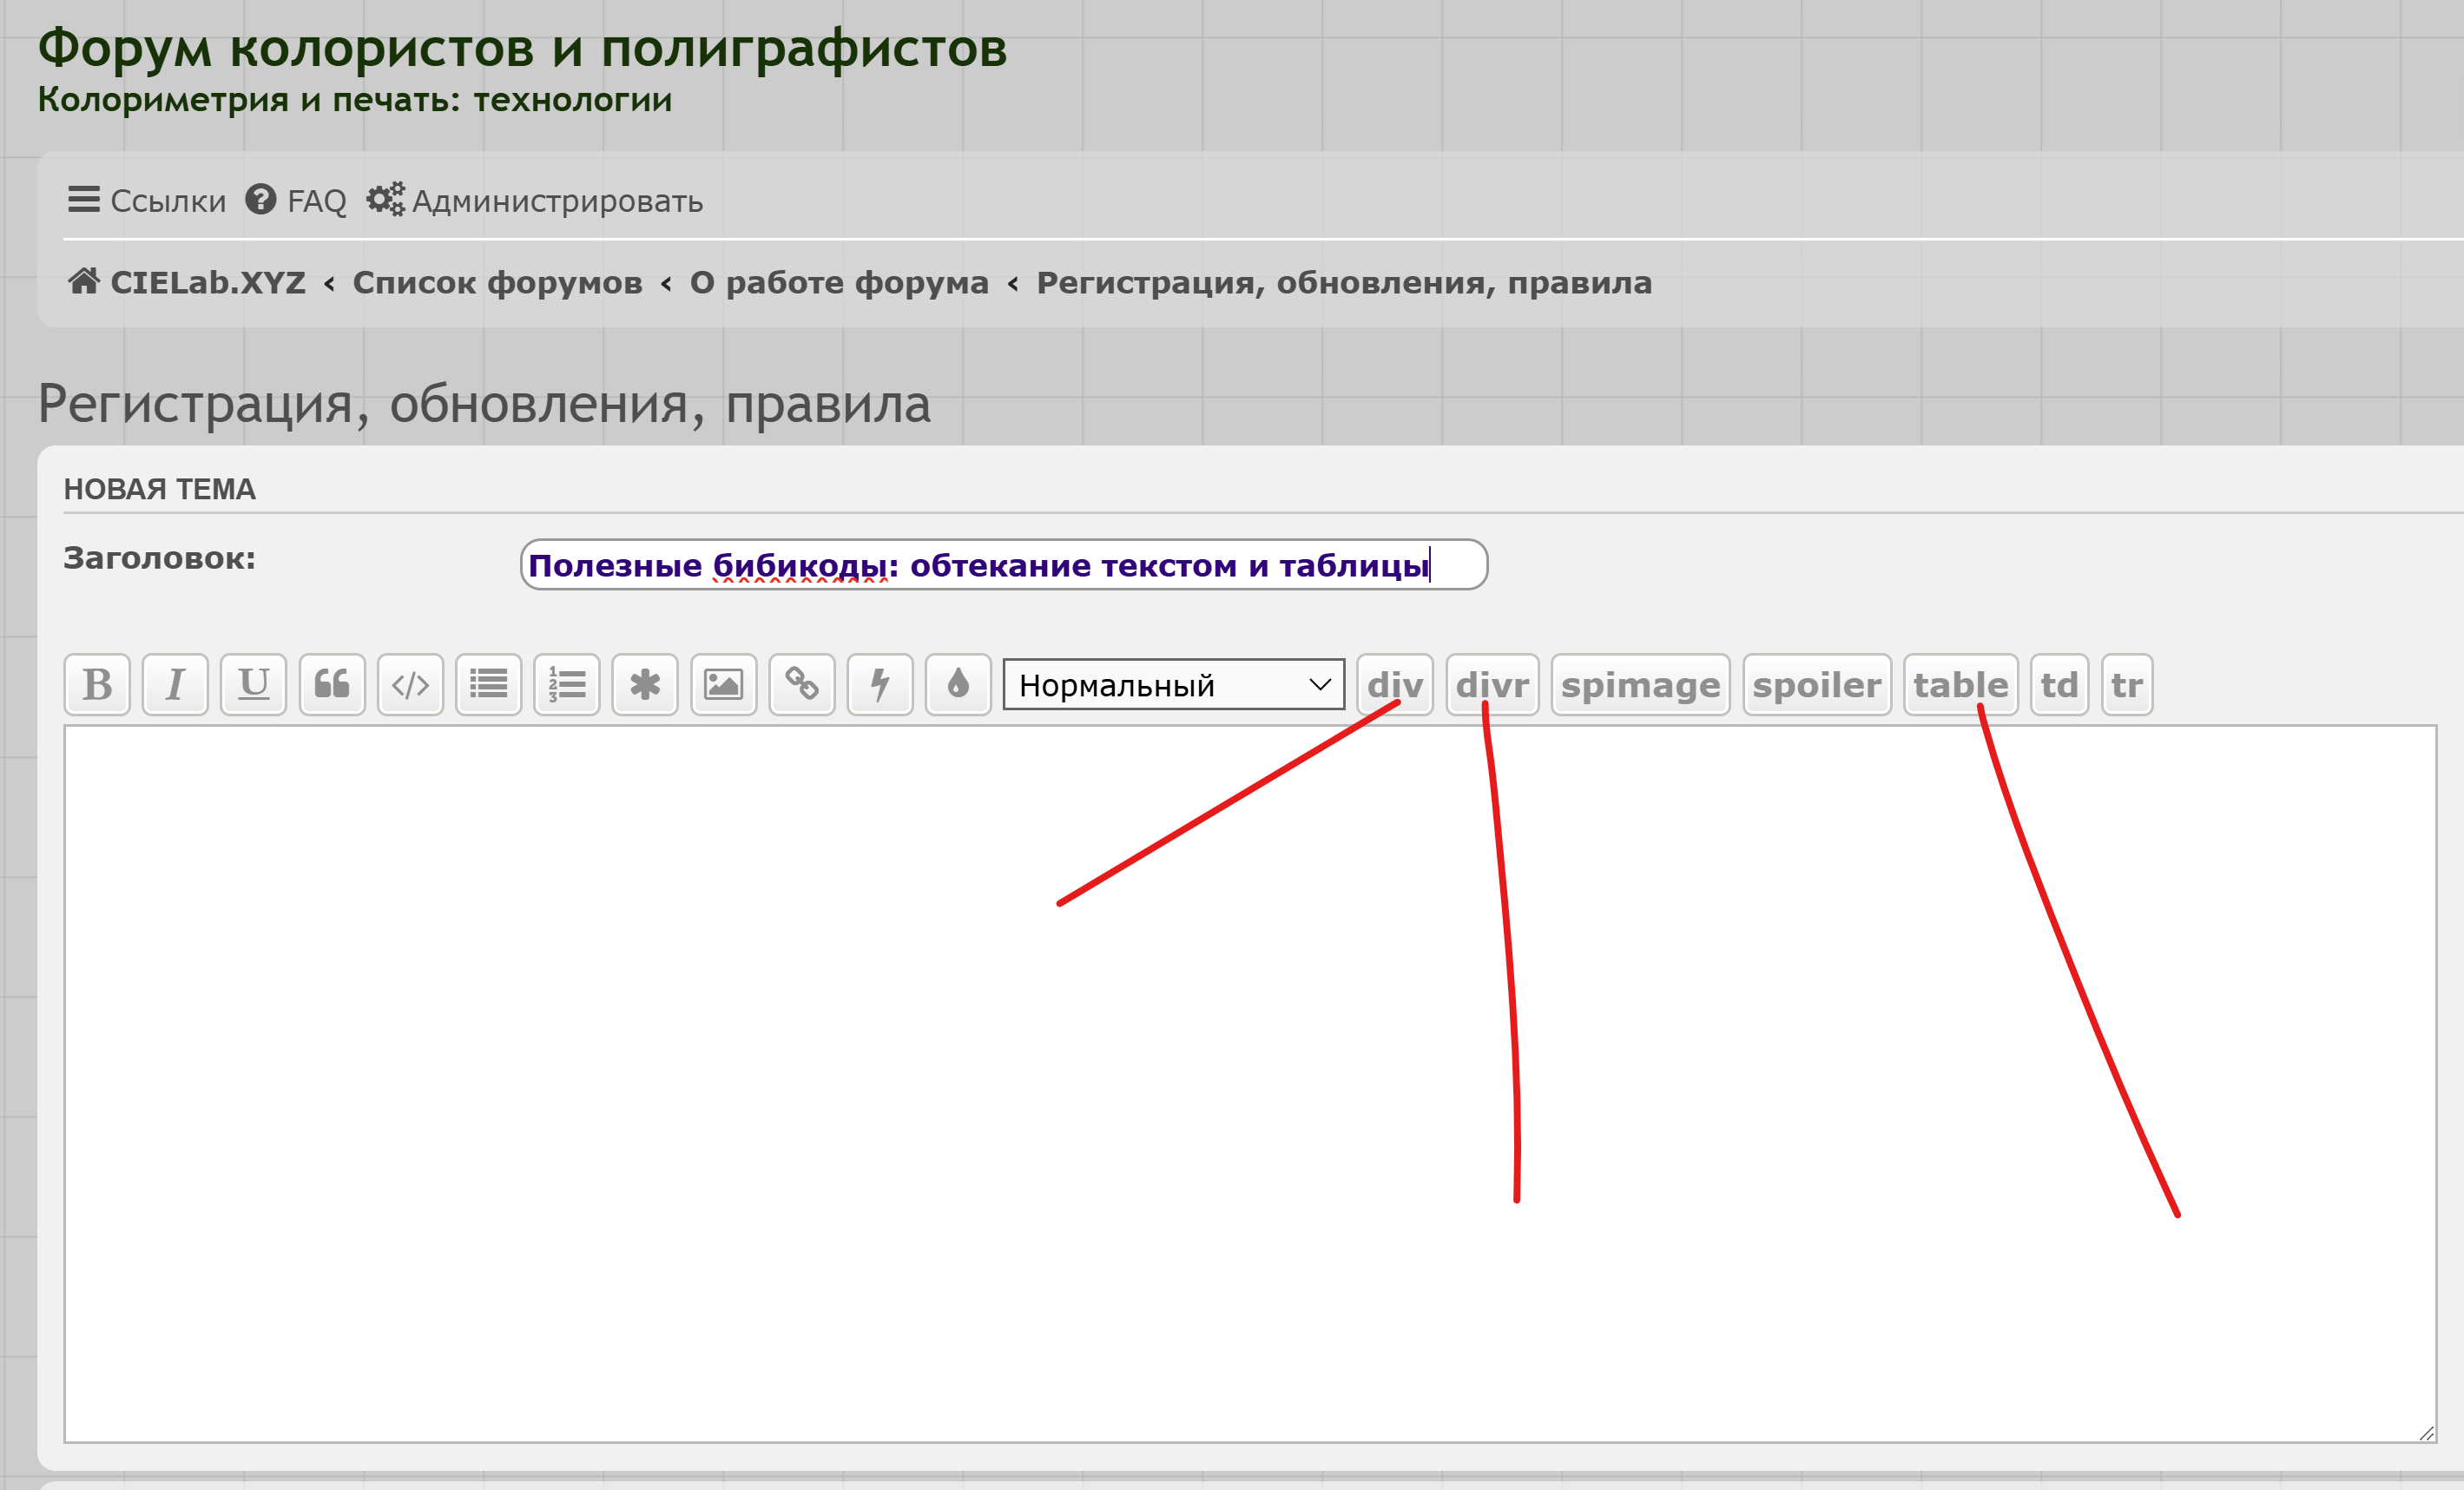Insert a numbered list

tap(566, 685)
